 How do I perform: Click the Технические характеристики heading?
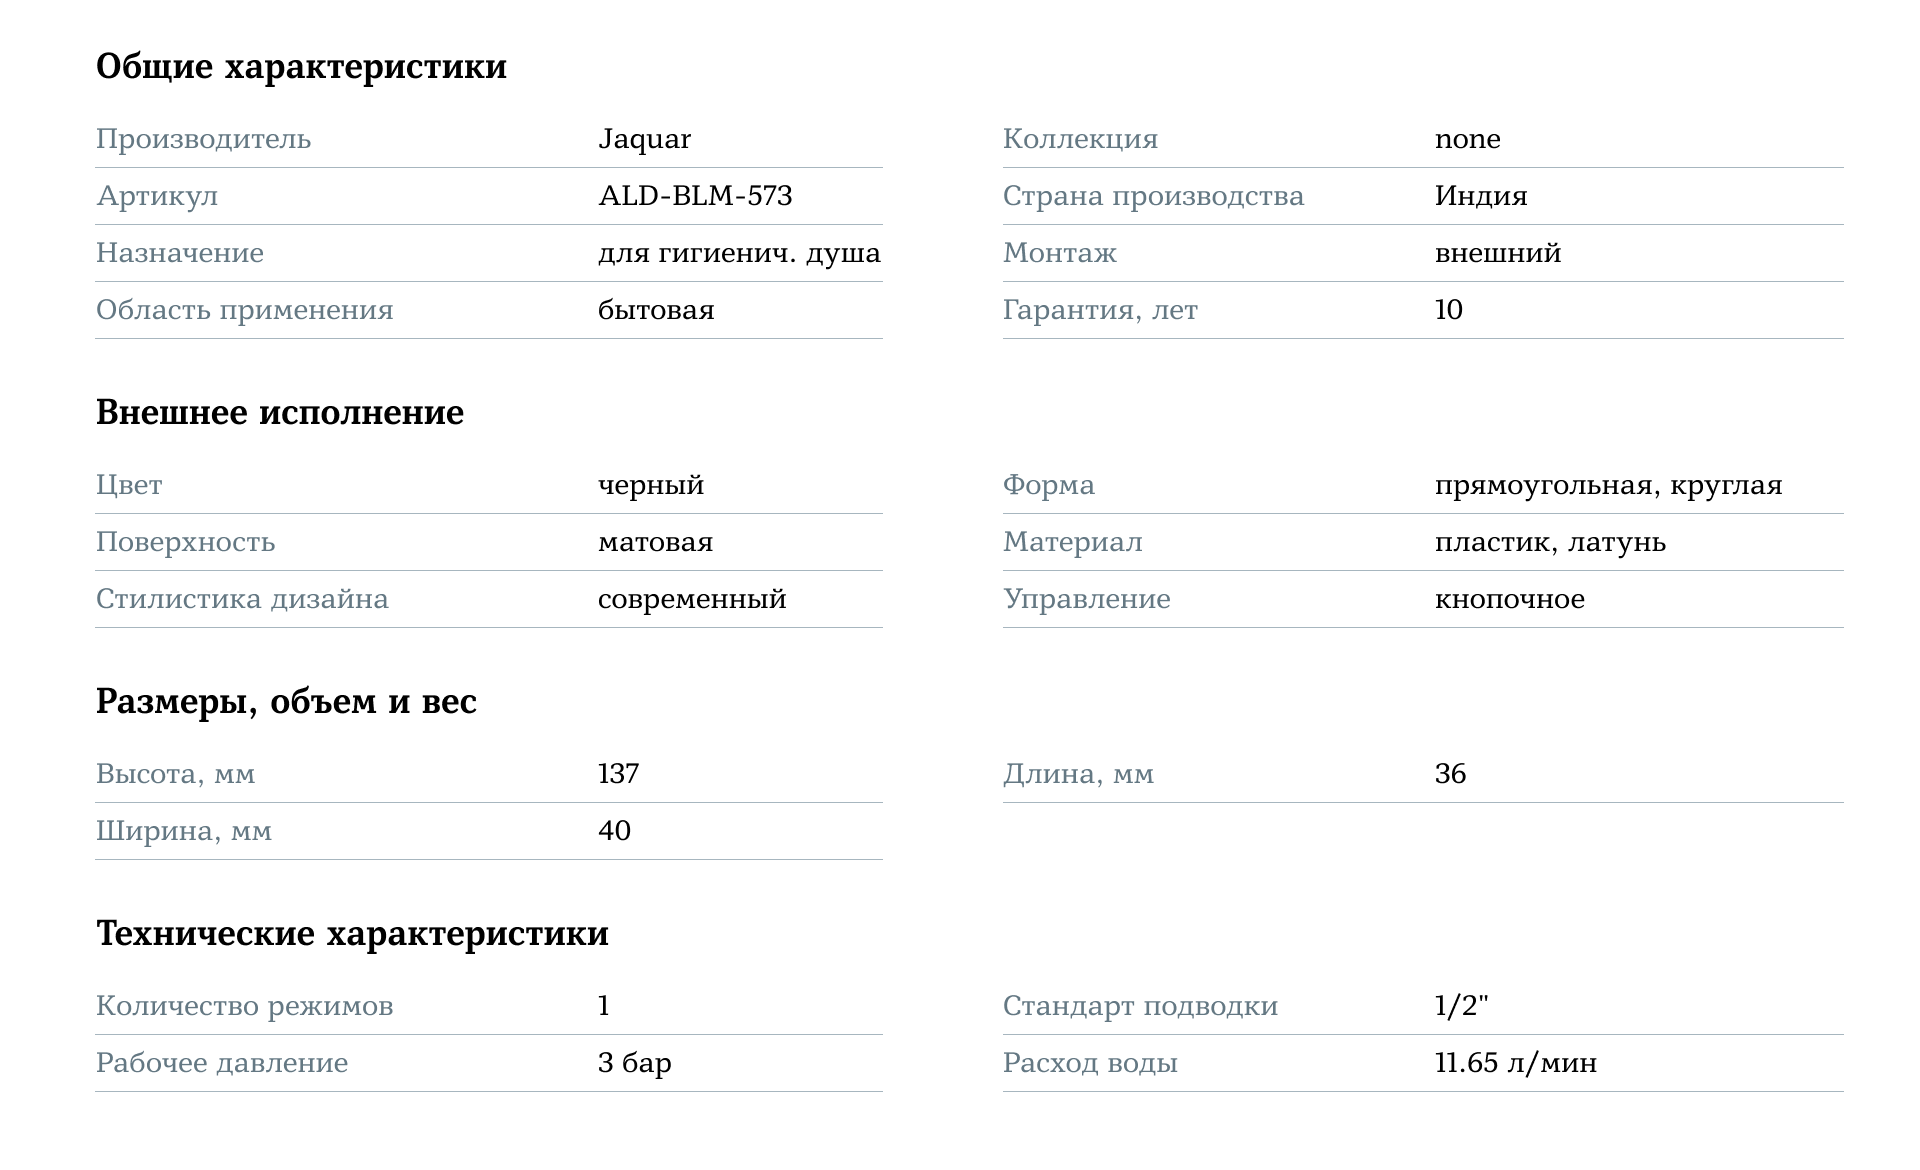352,934
